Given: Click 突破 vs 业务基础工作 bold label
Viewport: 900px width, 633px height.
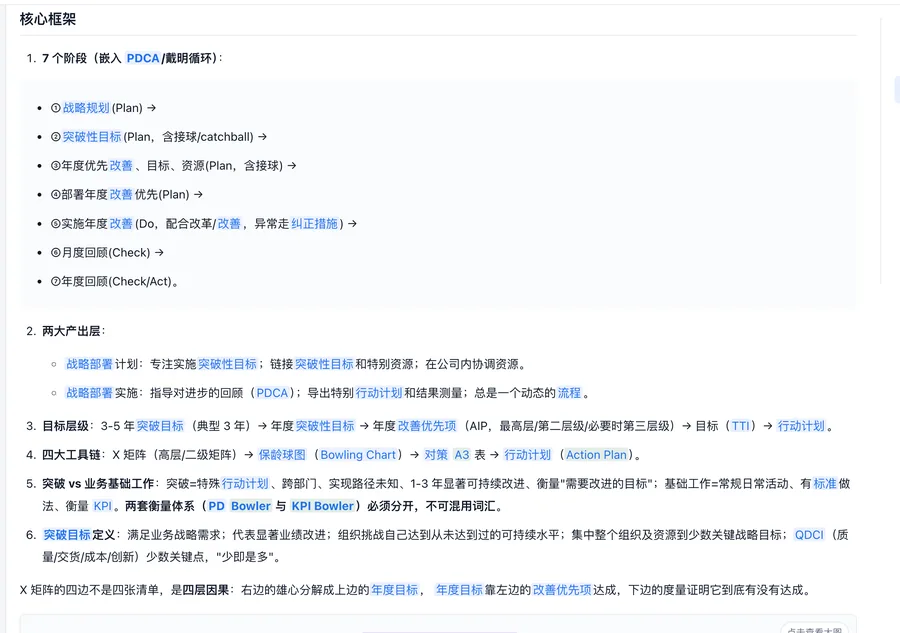Looking at the screenshot, I should coord(98,484).
